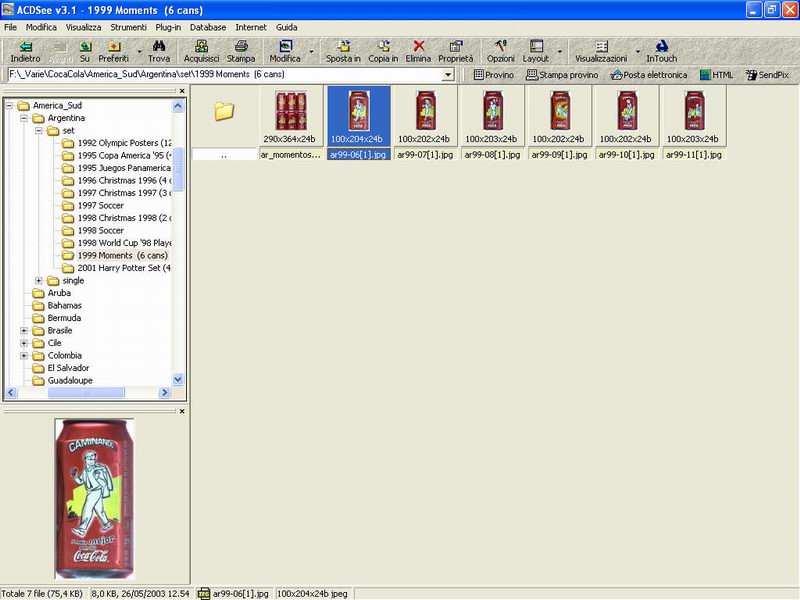The height and width of the screenshot is (600, 800).
Task: Open the Modifica edit tool icon
Action: click(x=285, y=52)
